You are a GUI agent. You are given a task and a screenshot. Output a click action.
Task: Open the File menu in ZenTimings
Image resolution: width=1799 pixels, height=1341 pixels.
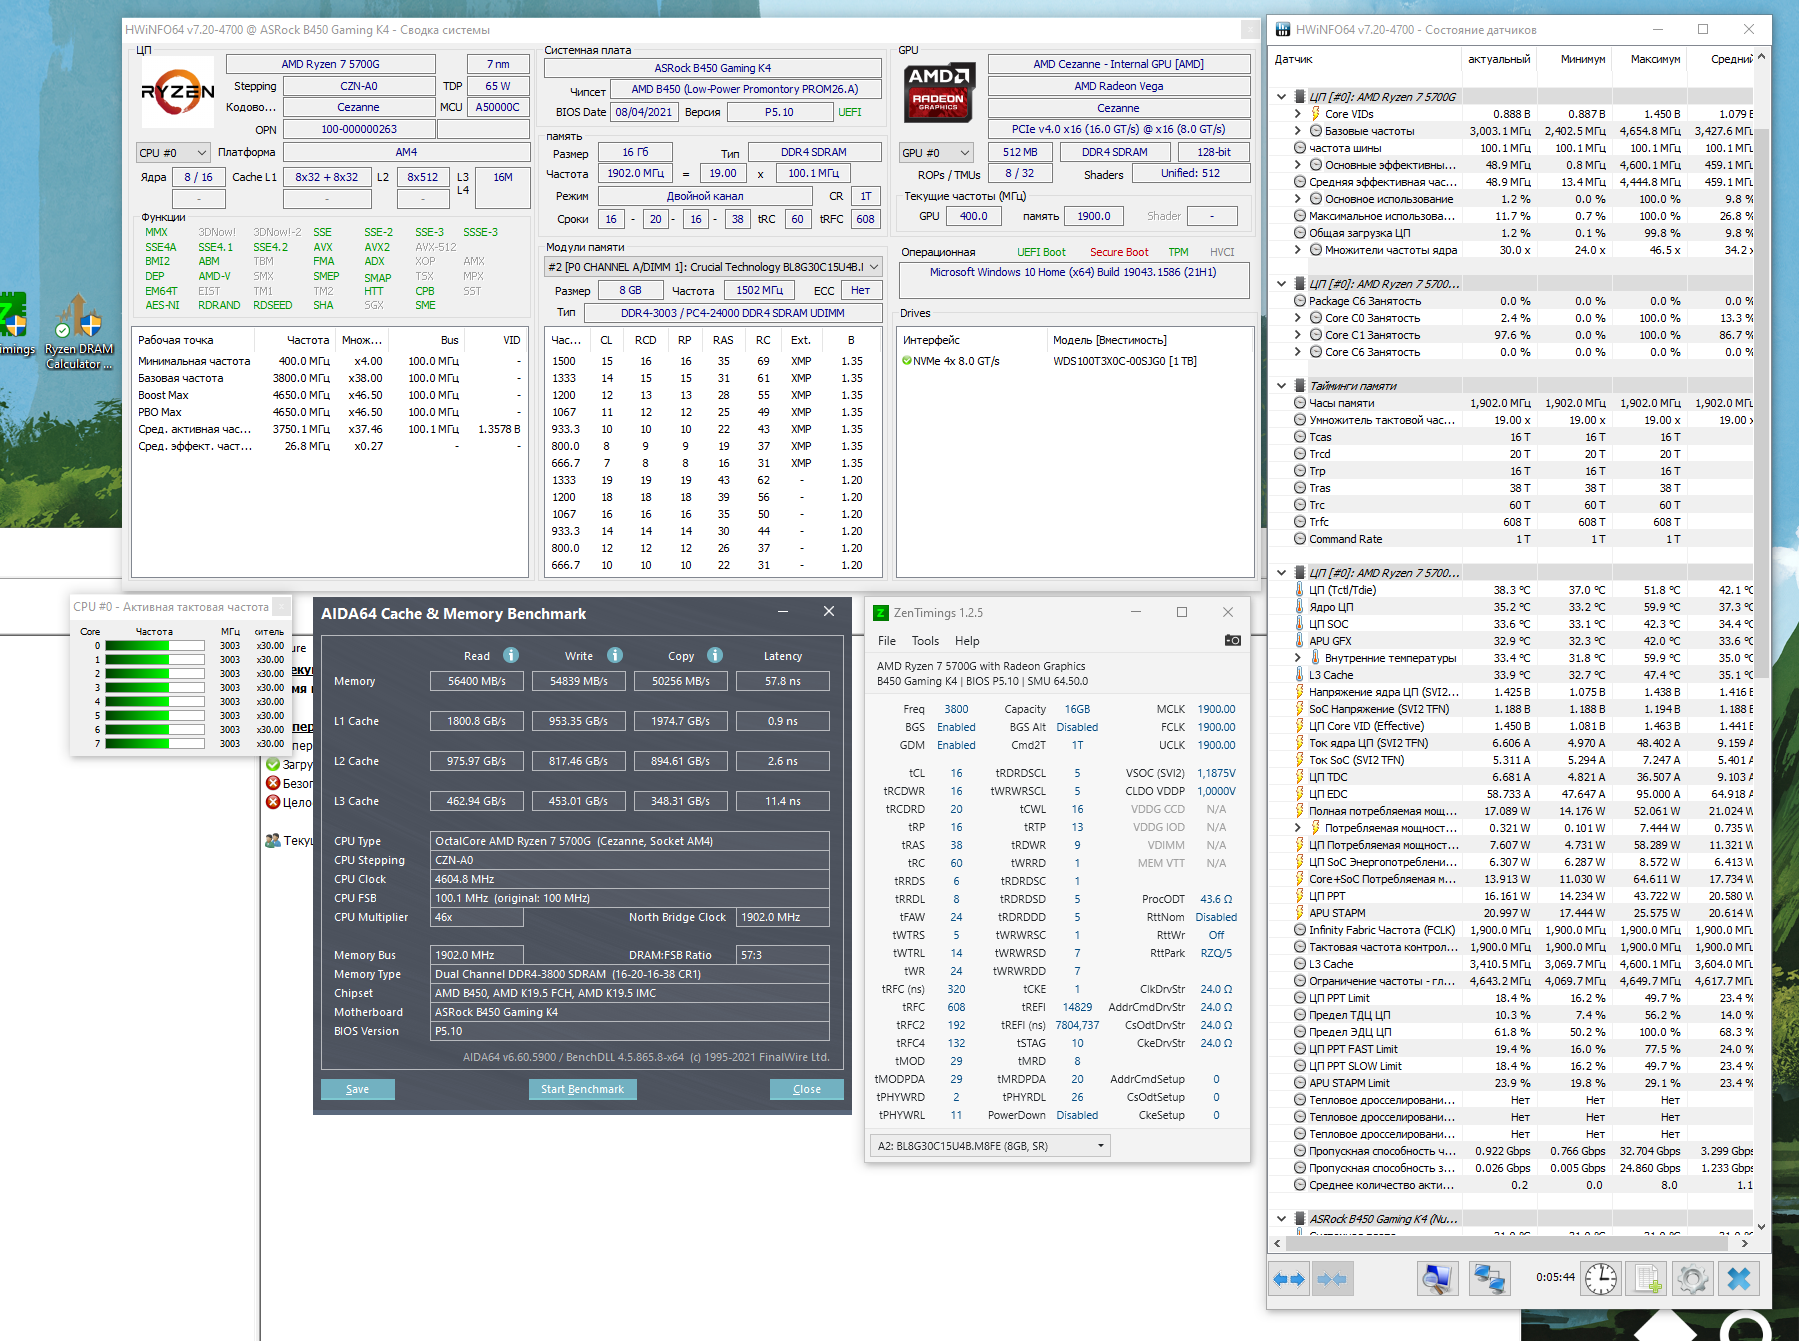pyautogui.click(x=887, y=641)
